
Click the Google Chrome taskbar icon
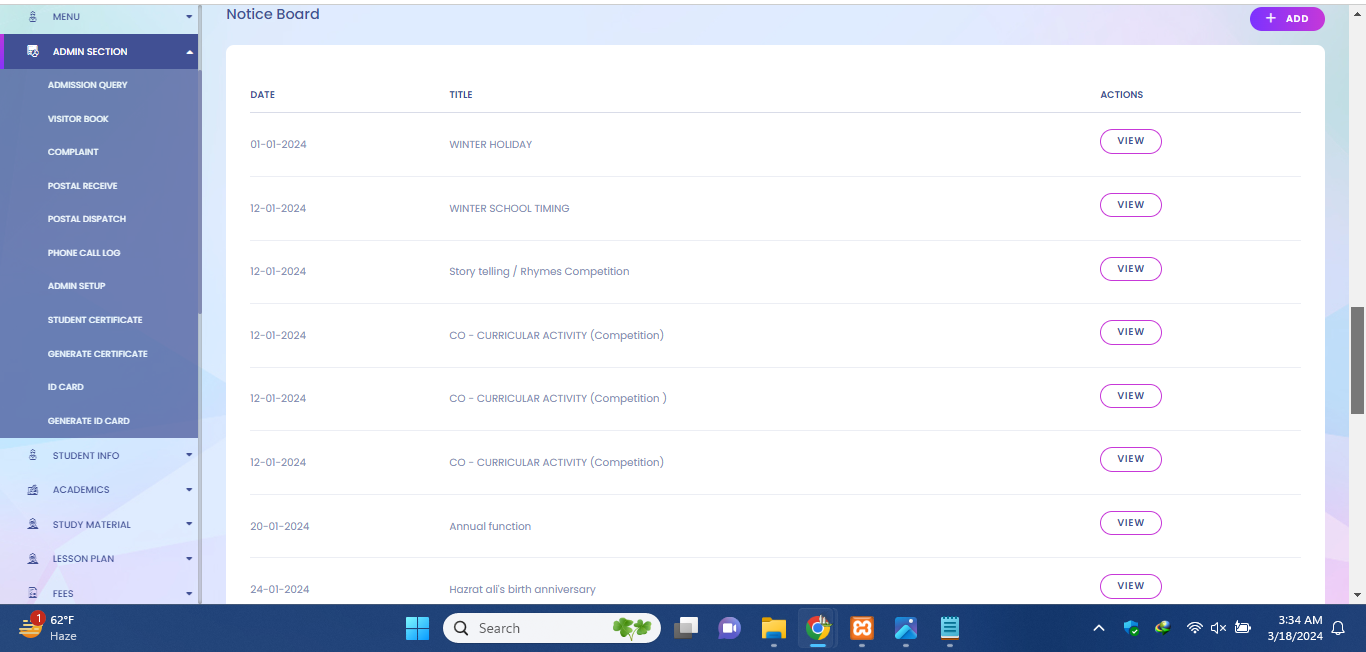[818, 628]
